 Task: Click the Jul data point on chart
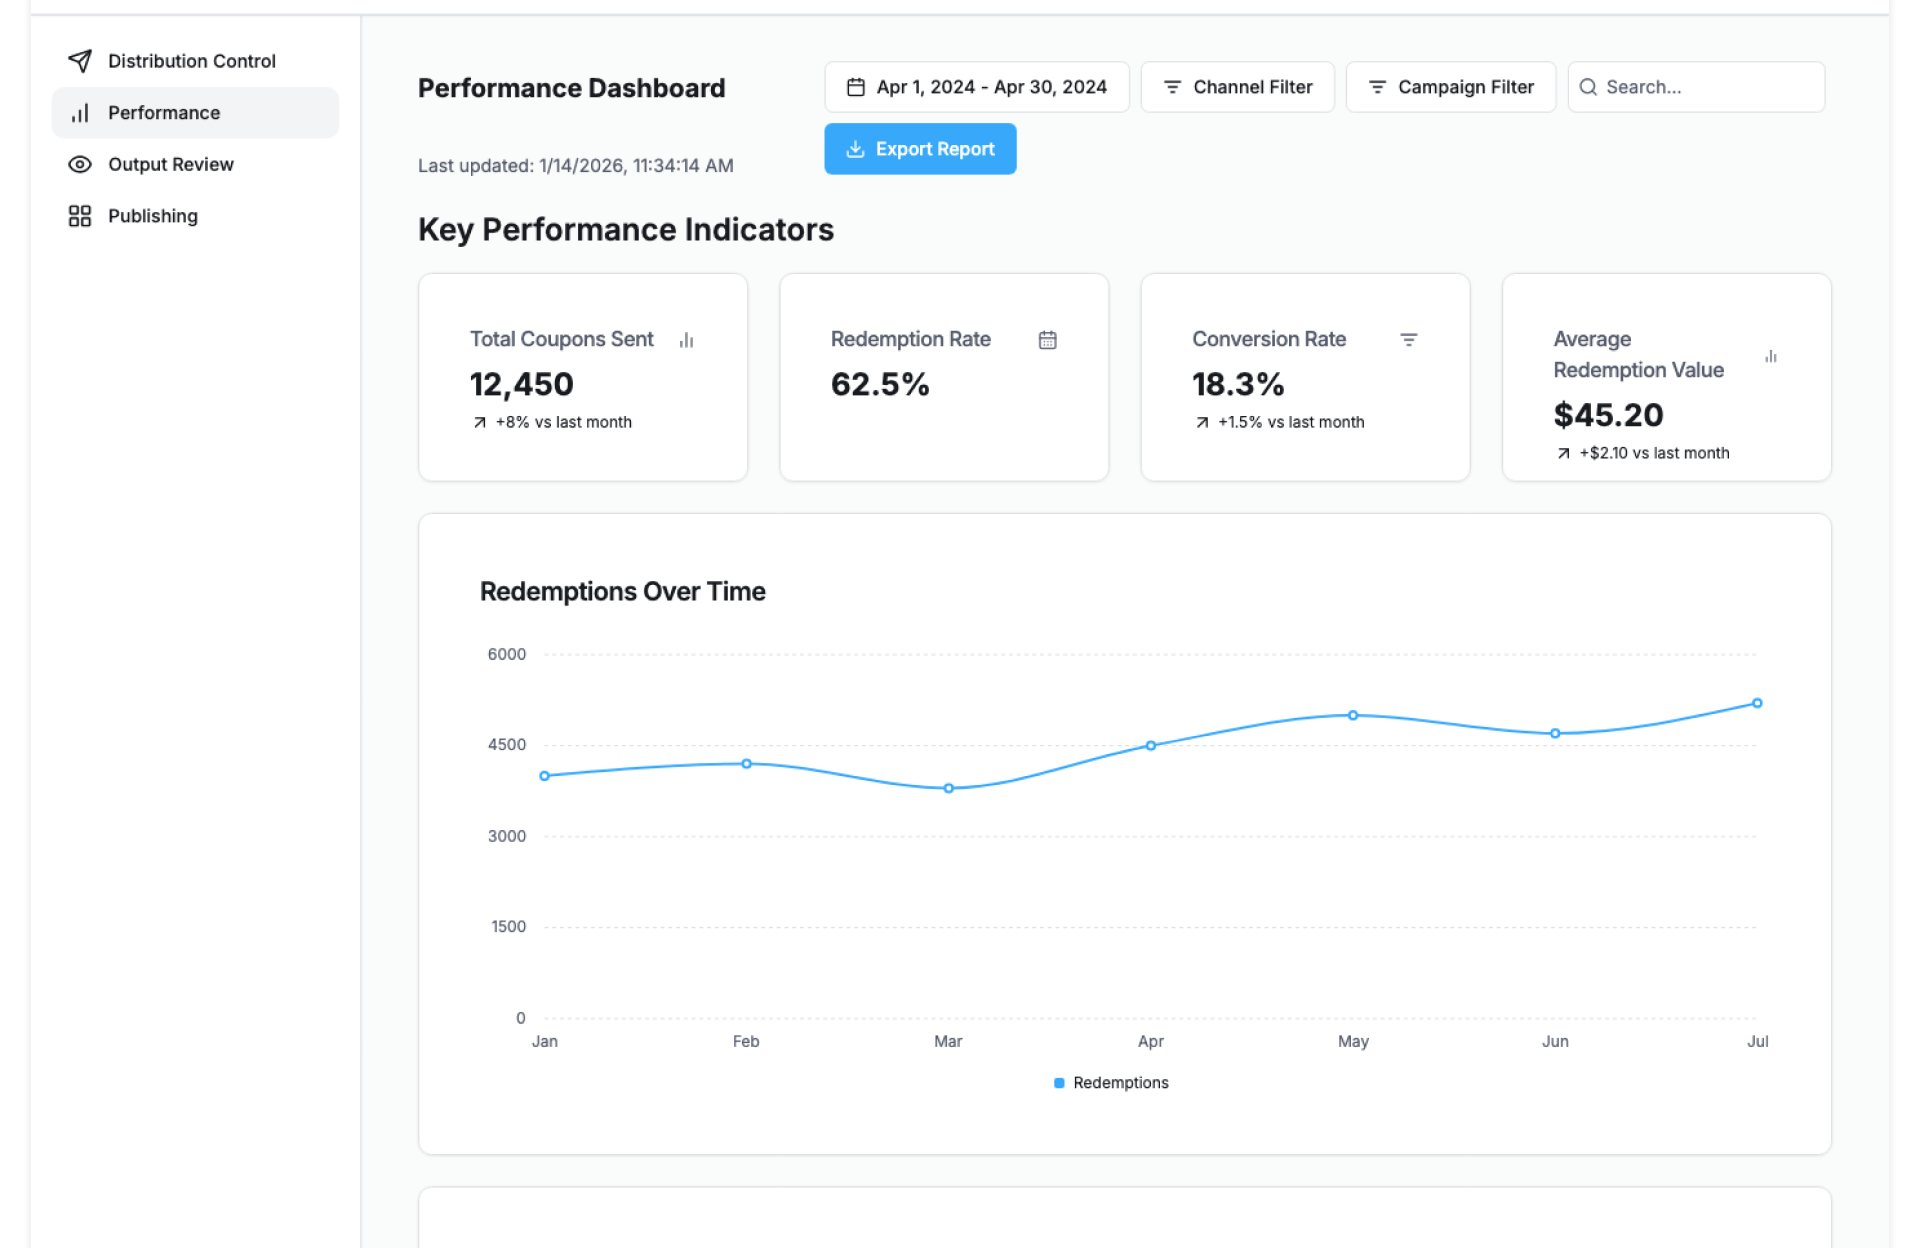pyautogui.click(x=1757, y=703)
